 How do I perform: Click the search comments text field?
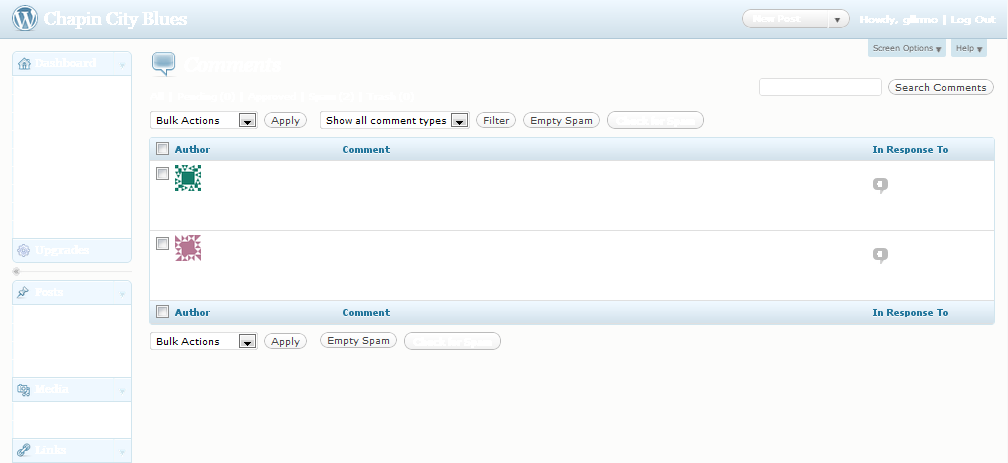click(x=819, y=87)
